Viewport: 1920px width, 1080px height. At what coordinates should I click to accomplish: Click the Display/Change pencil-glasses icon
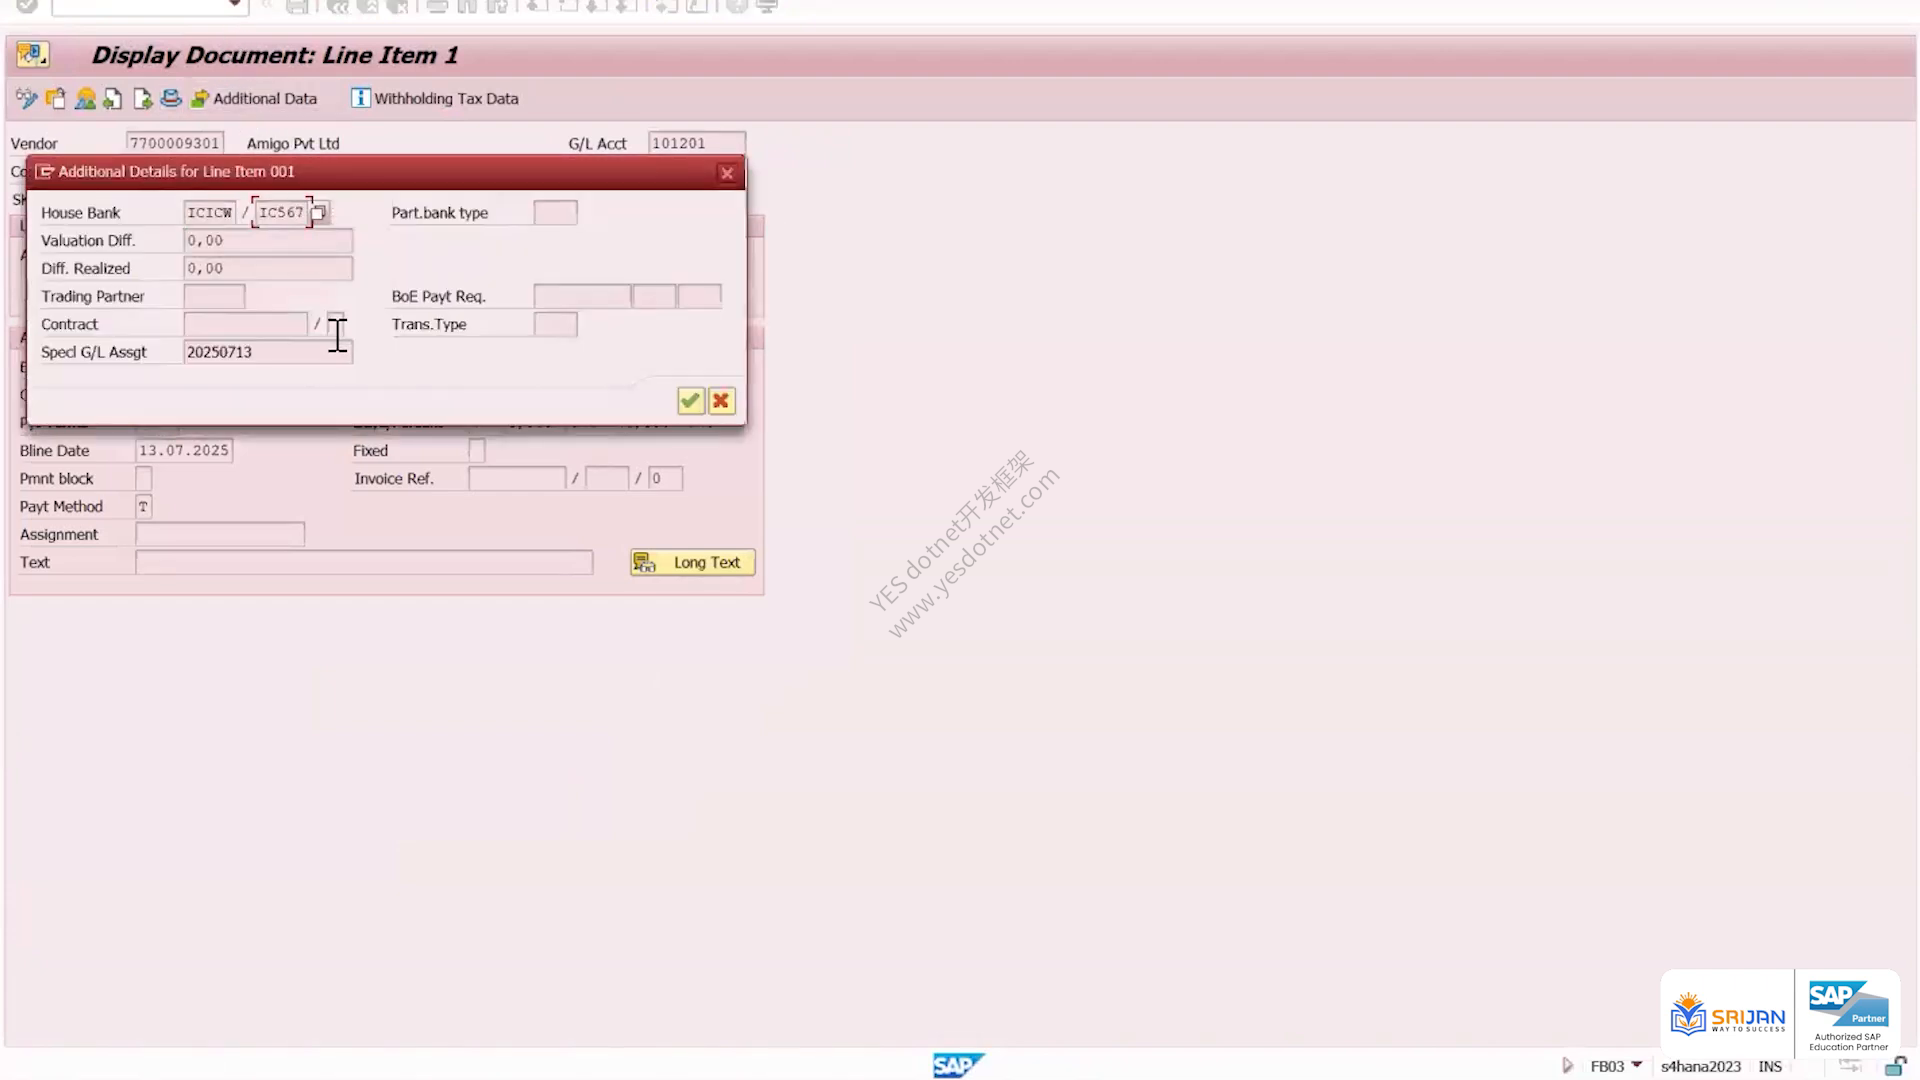27,98
